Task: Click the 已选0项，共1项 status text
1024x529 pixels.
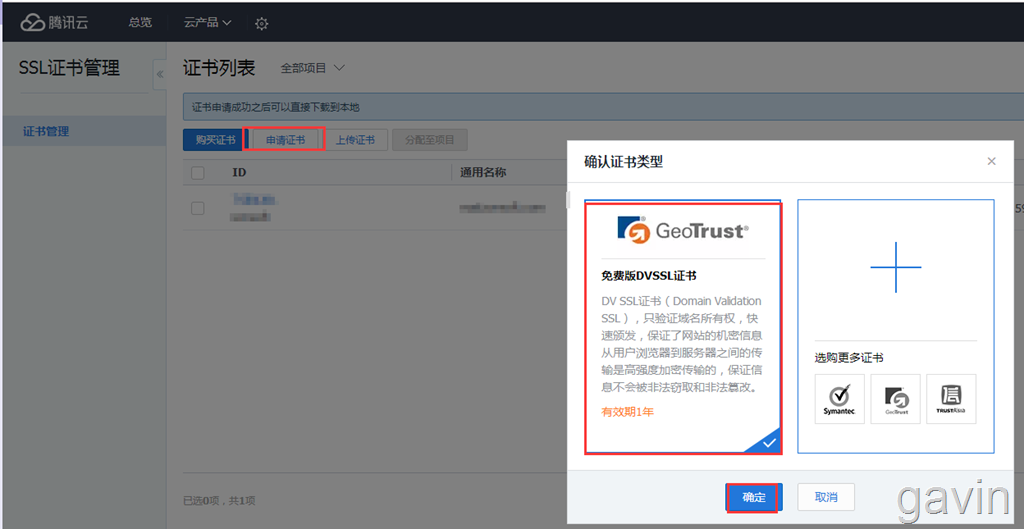Action: (x=219, y=501)
